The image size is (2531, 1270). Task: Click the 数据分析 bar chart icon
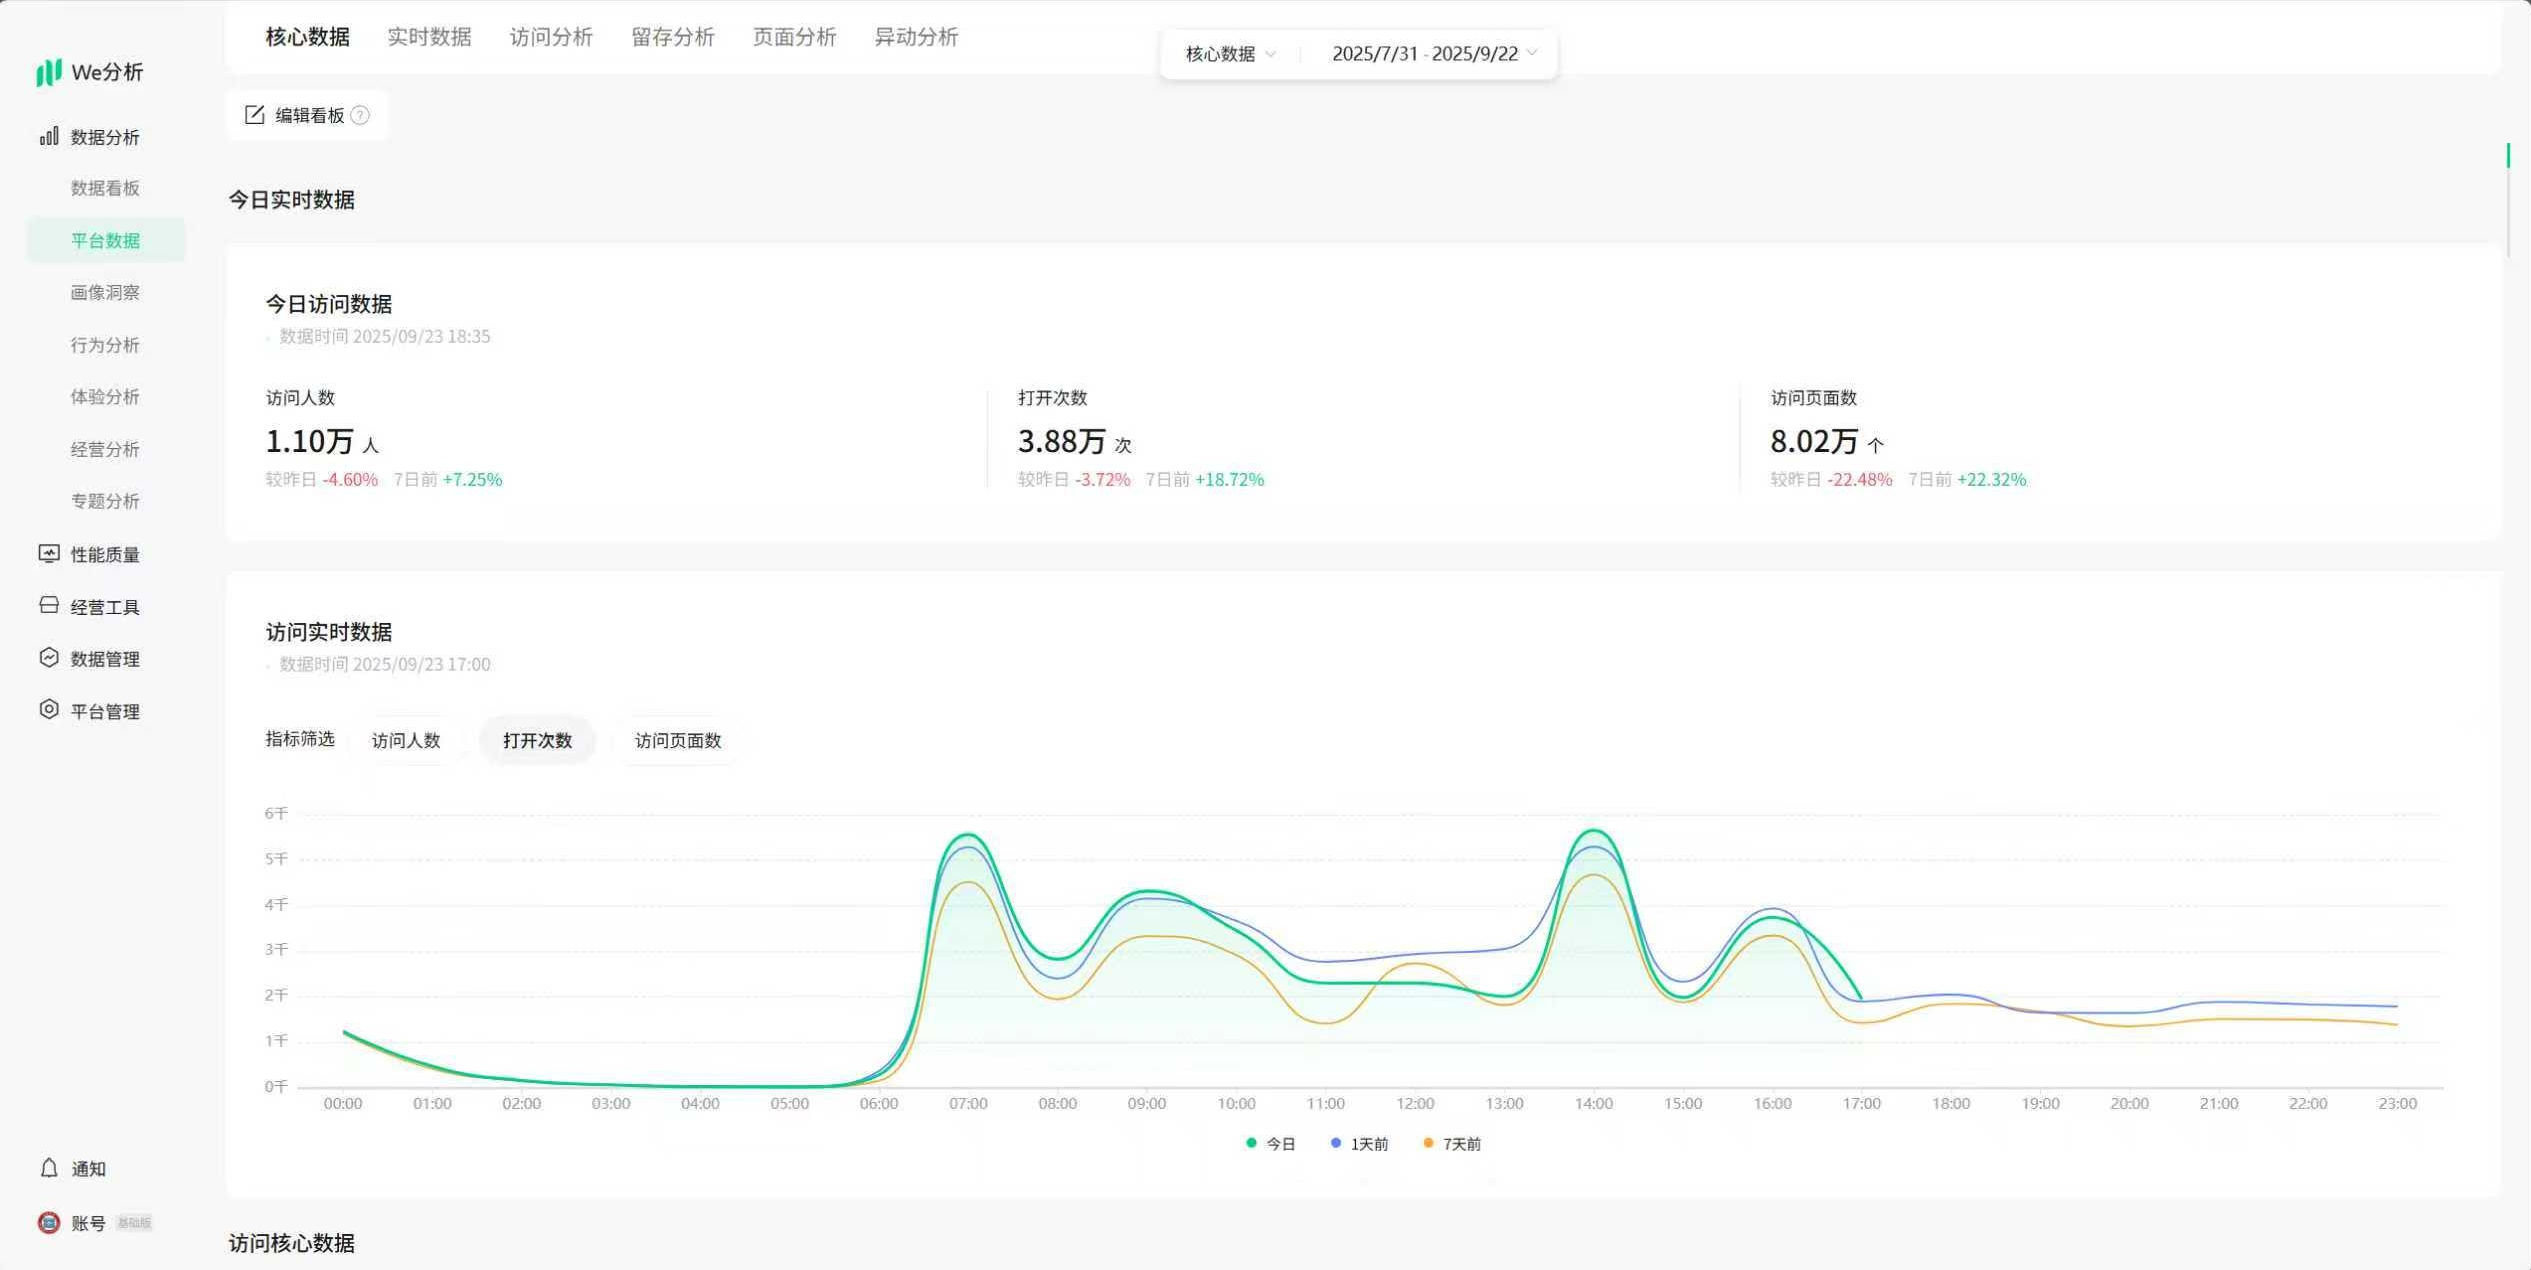(x=48, y=136)
